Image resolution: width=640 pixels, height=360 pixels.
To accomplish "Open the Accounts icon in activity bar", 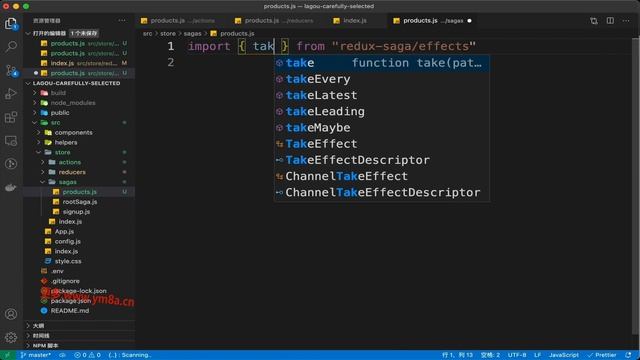I will click(11, 314).
